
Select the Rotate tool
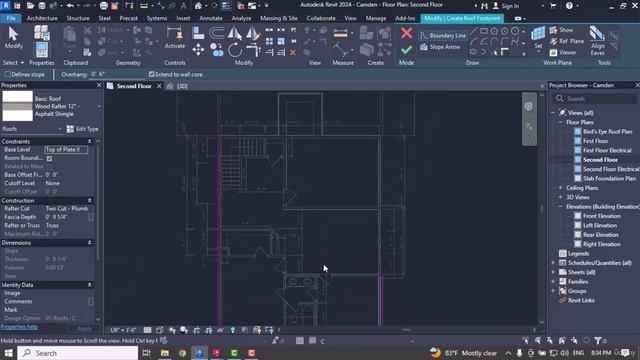pos(235,50)
